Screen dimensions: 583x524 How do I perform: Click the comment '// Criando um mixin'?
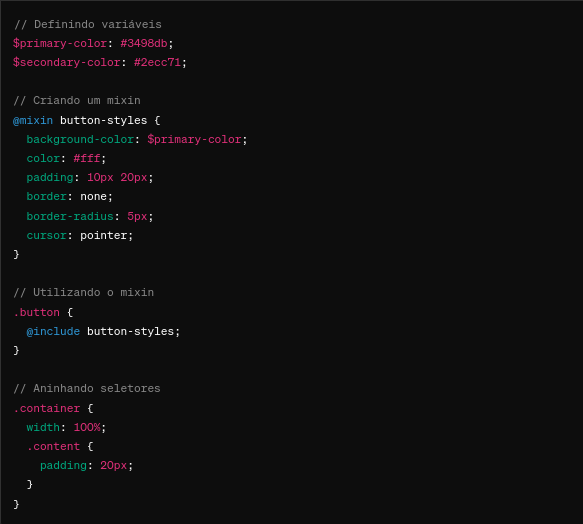coord(77,100)
